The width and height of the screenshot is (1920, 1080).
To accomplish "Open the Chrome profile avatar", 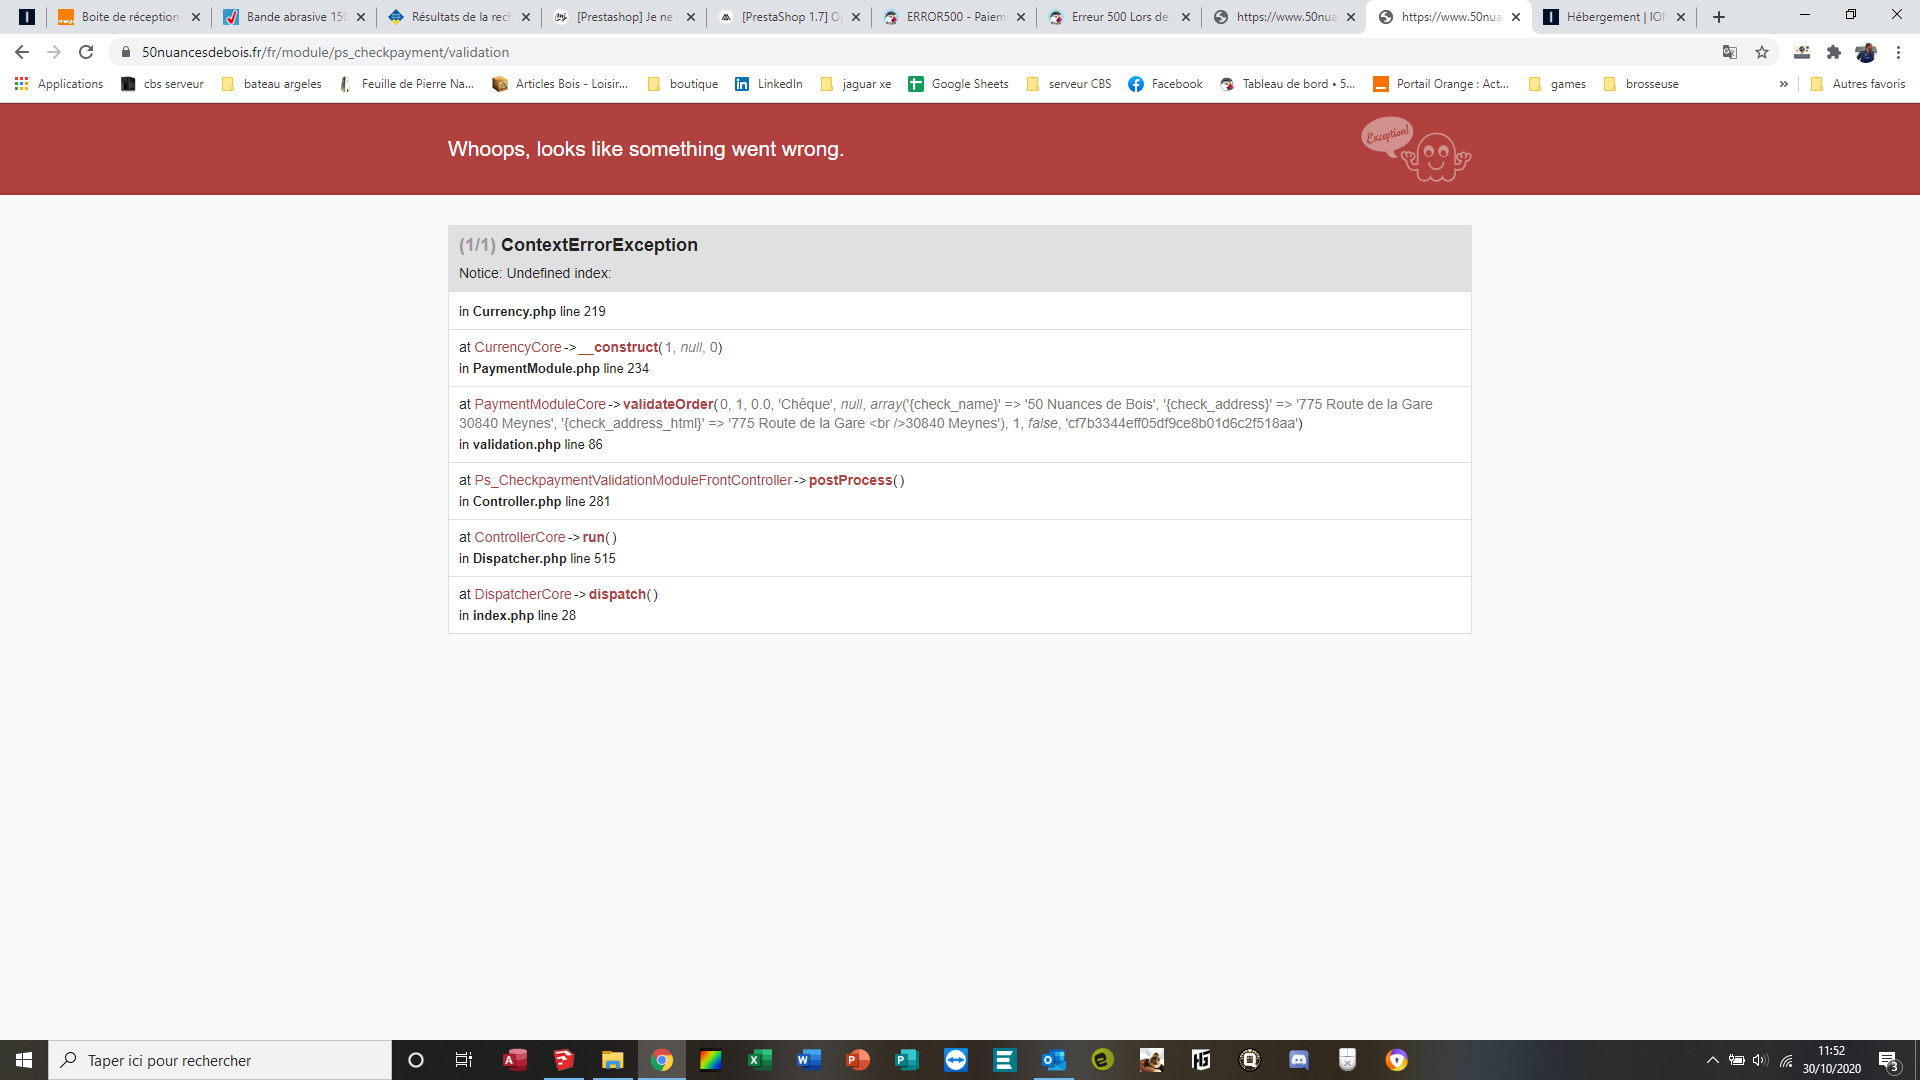I will pyautogui.click(x=1866, y=52).
